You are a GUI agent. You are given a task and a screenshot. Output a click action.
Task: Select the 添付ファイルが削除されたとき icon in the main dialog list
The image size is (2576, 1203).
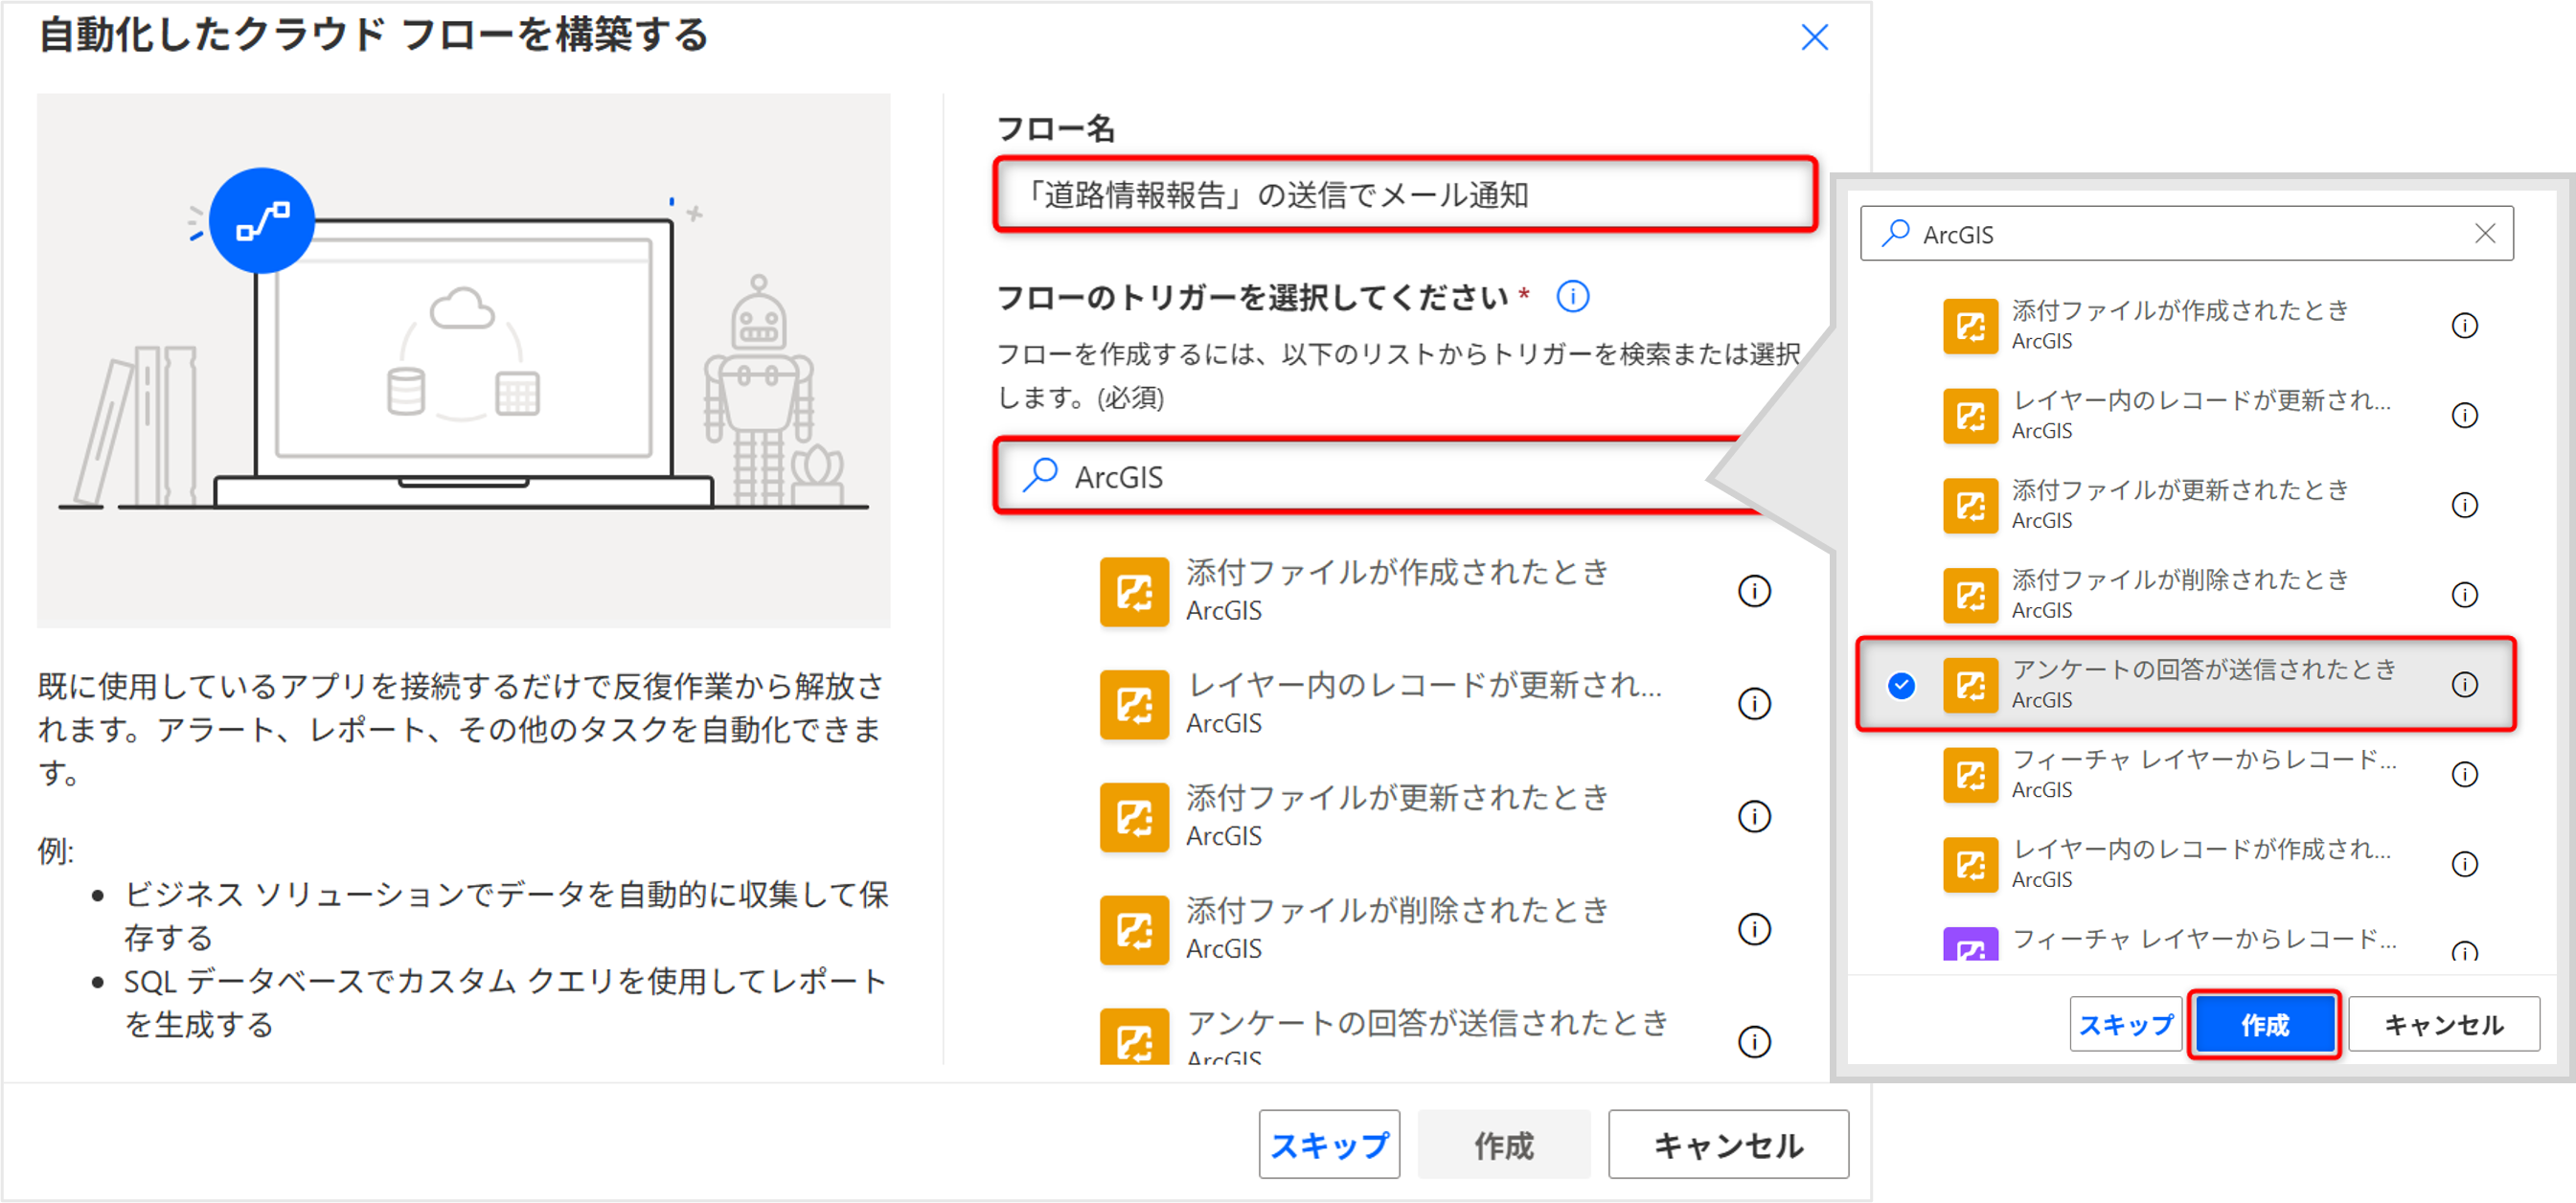click(1134, 930)
